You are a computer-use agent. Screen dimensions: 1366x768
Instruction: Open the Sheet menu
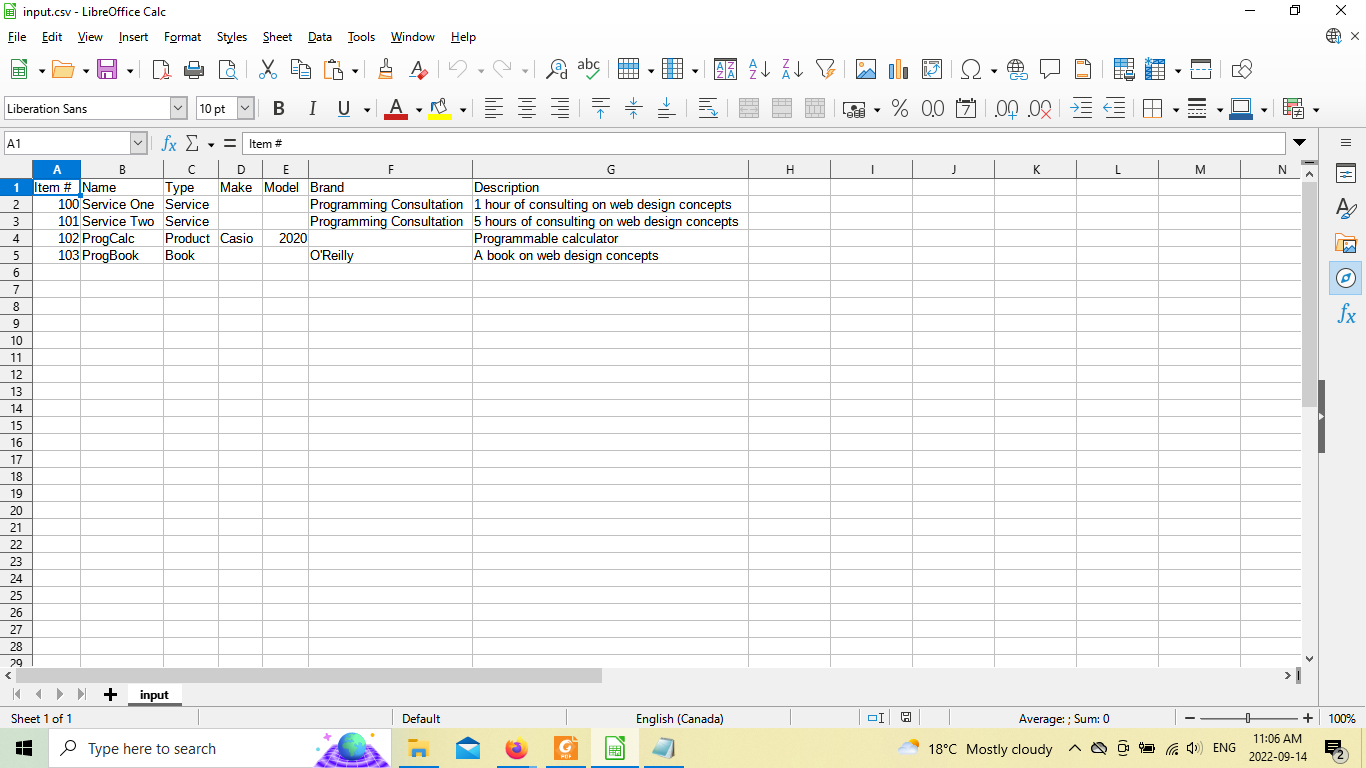click(277, 37)
